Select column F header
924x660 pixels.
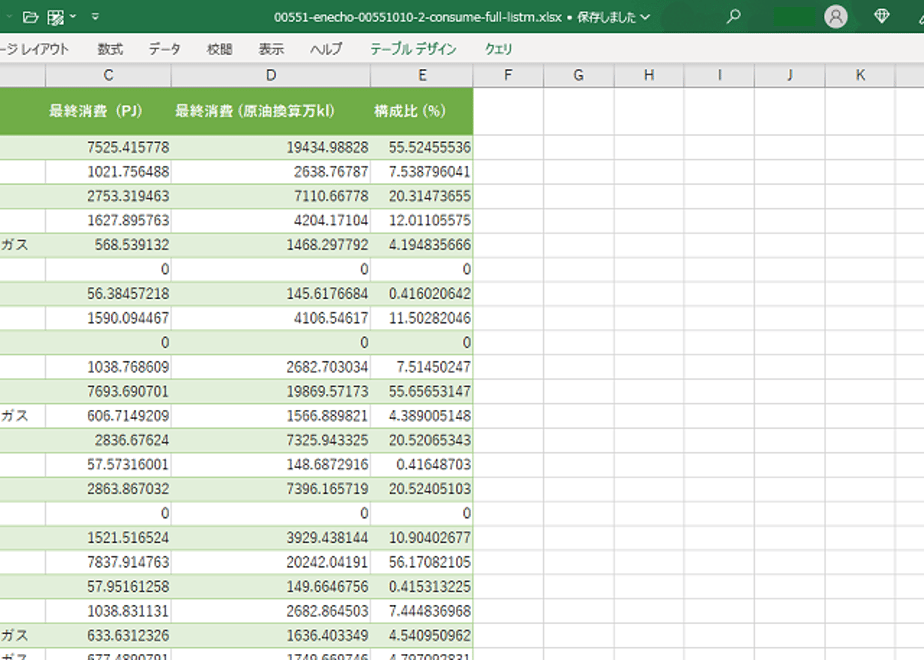(508, 75)
